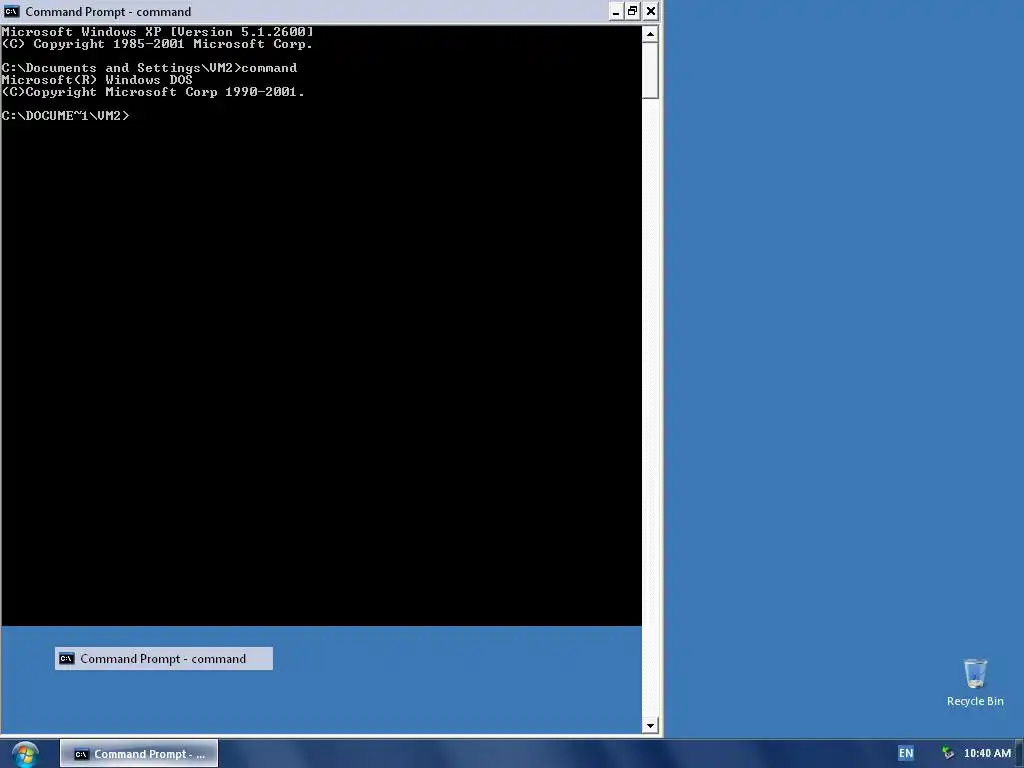Click the 10:40 AM taskbar clock
This screenshot has height=768, width=1024.
pyautogui.click(x=987, y=753)
